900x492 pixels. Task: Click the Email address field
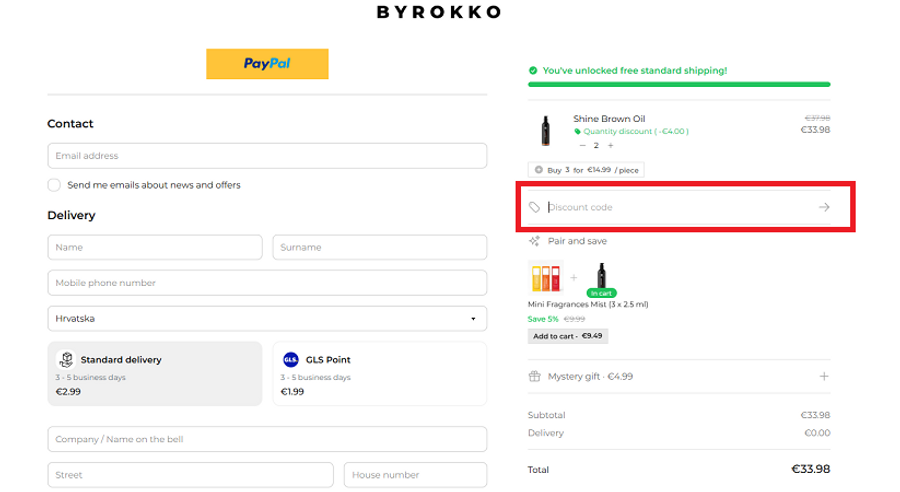[266, 156]
